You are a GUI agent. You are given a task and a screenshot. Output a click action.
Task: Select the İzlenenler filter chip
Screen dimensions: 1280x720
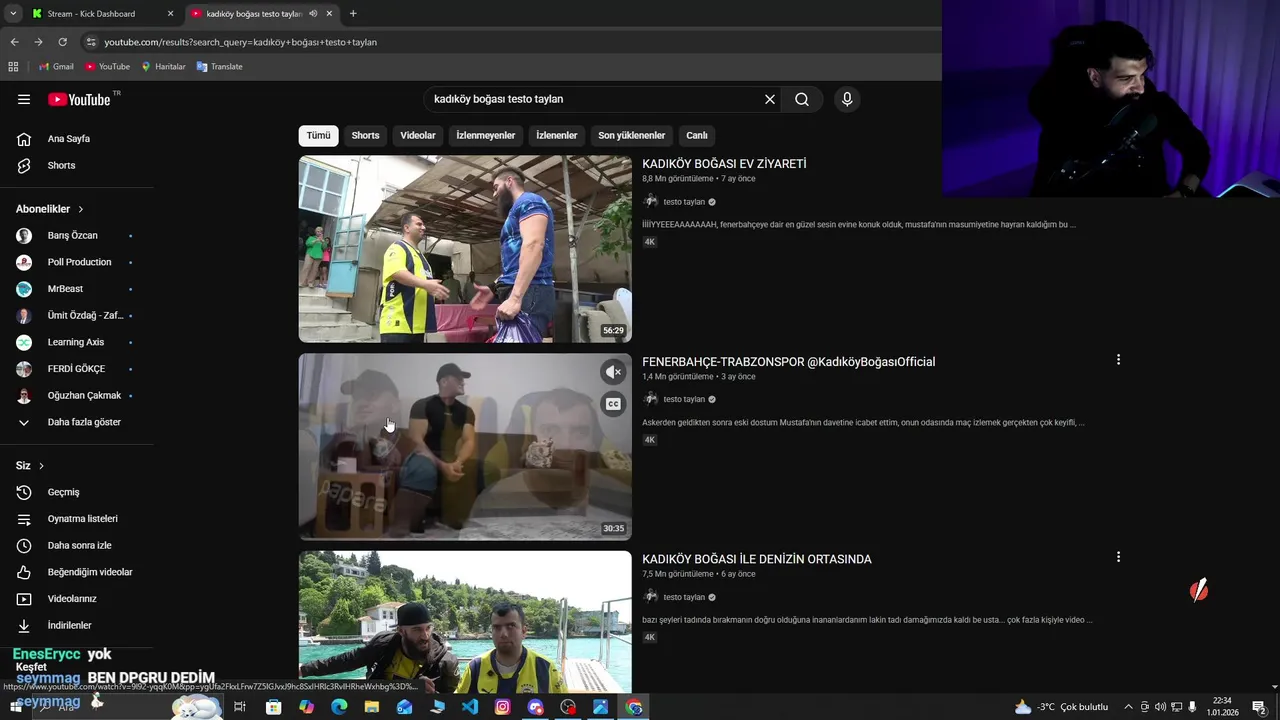tap(556, 135)
